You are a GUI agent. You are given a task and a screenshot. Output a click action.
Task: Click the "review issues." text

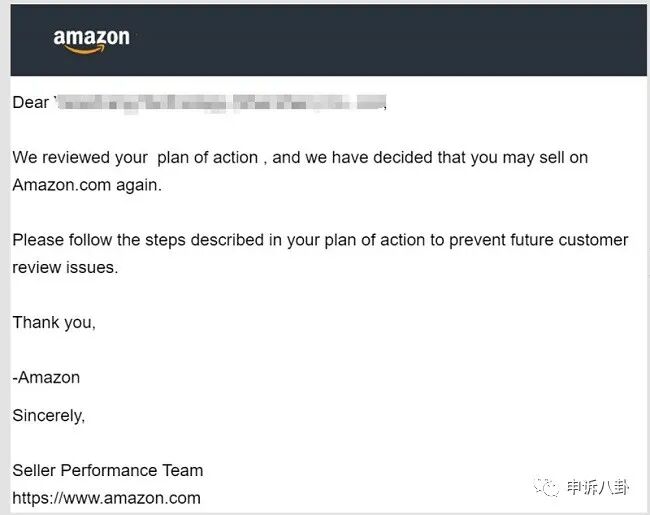coord(65,267)
